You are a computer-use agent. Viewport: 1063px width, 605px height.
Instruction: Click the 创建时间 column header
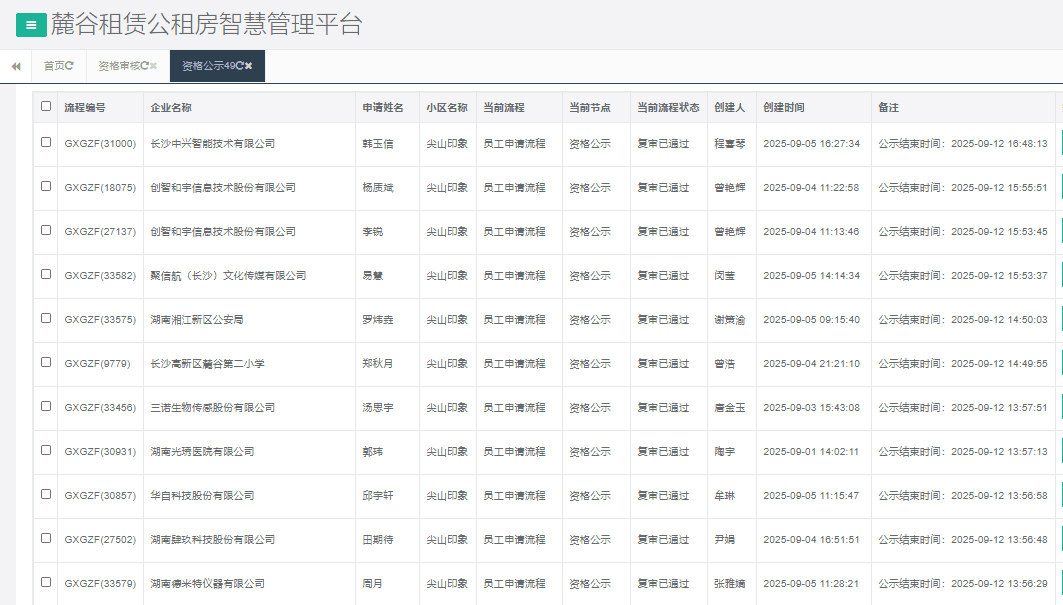tap(783, 108)
